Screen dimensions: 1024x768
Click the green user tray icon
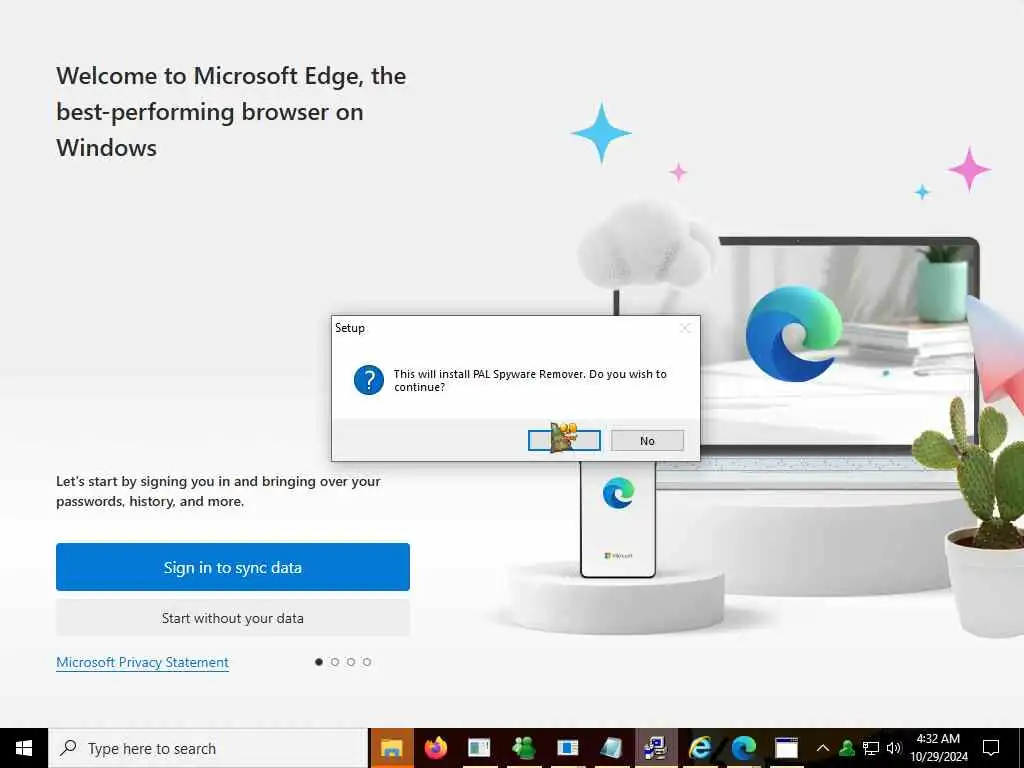tap(847, 748)
